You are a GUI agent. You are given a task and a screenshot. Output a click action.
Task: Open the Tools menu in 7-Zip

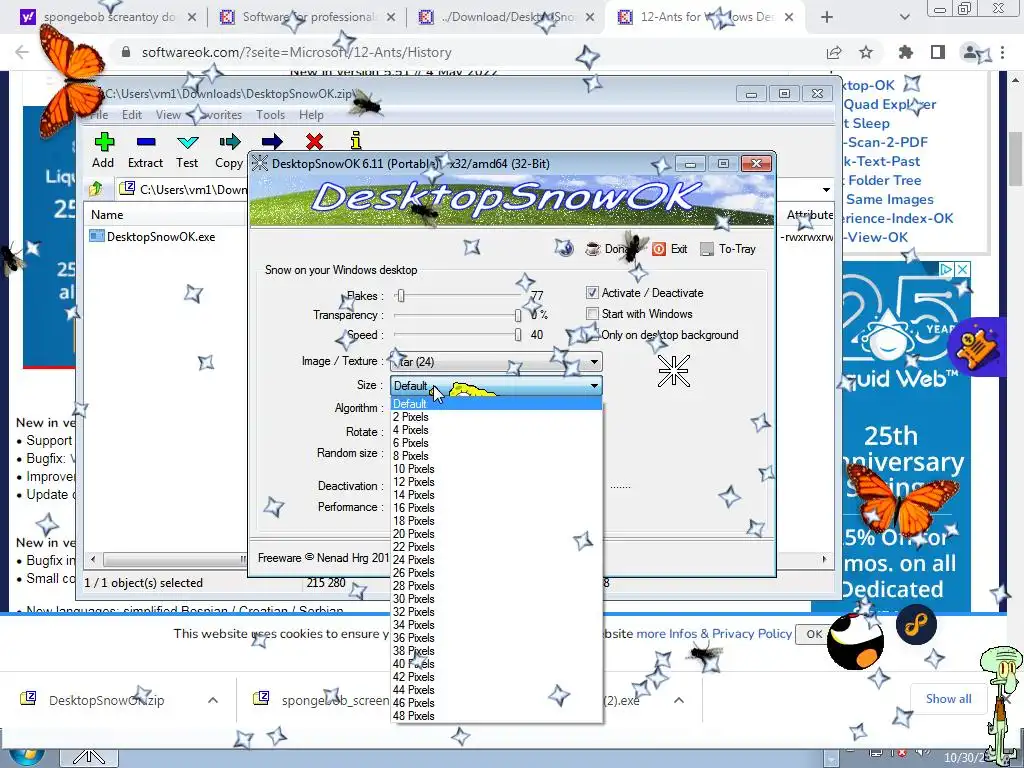pyautogui.click(x=270, y=115)
